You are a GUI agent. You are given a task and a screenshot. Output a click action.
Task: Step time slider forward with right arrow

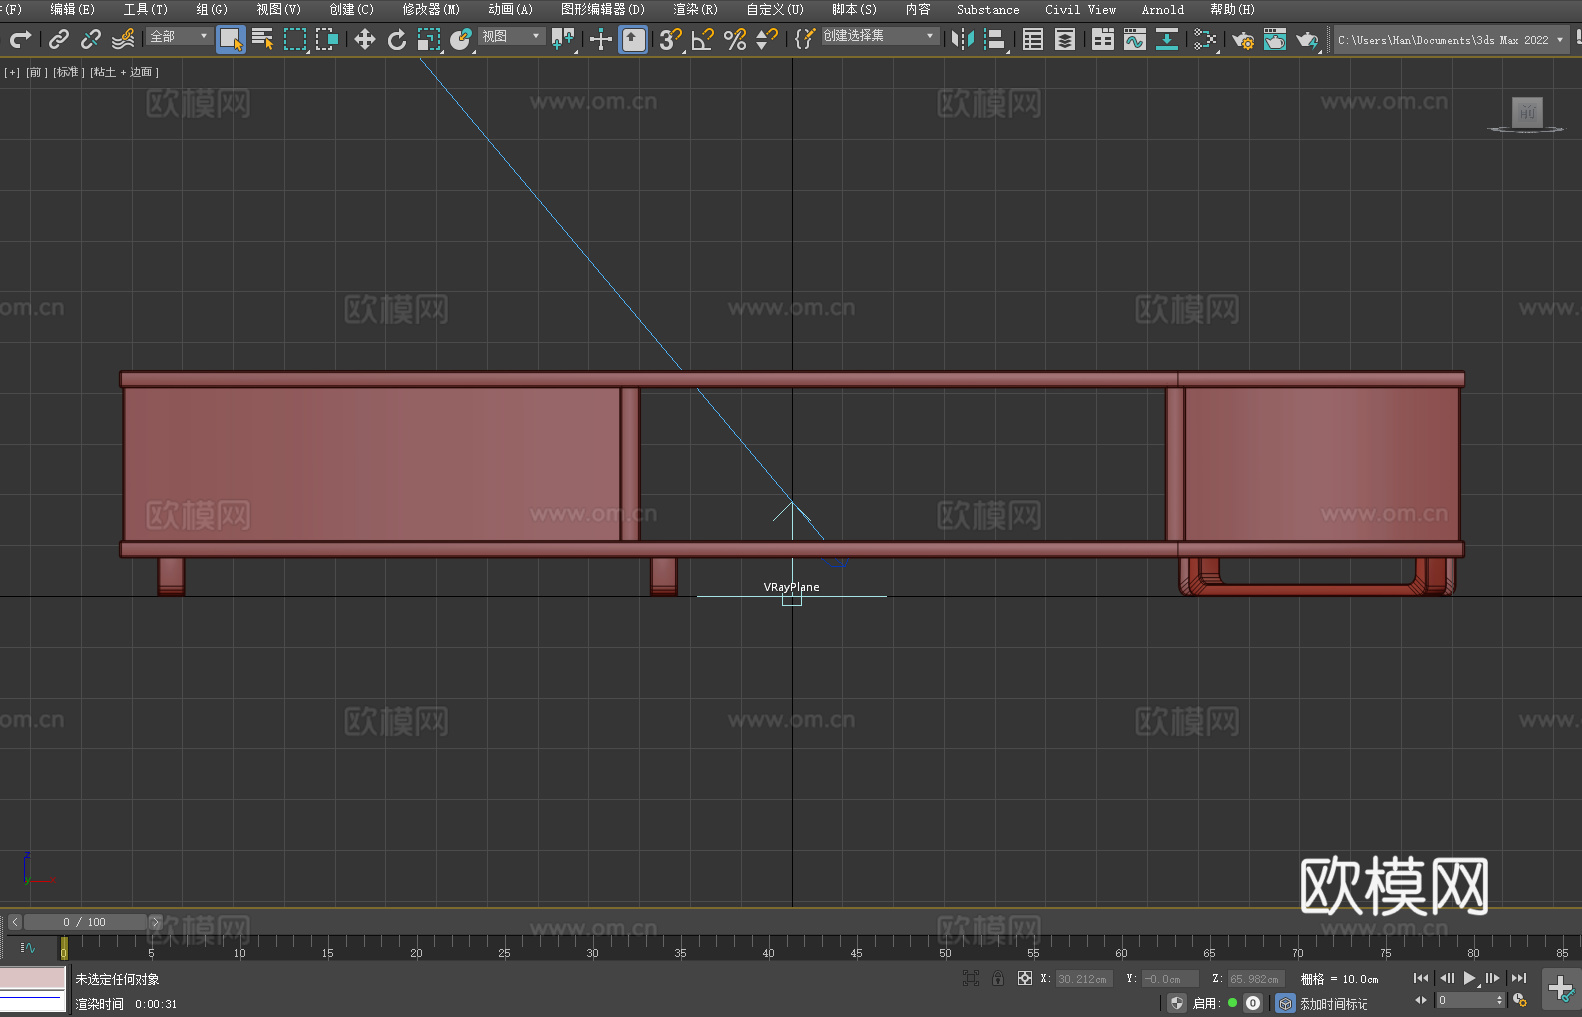(155, 922)
